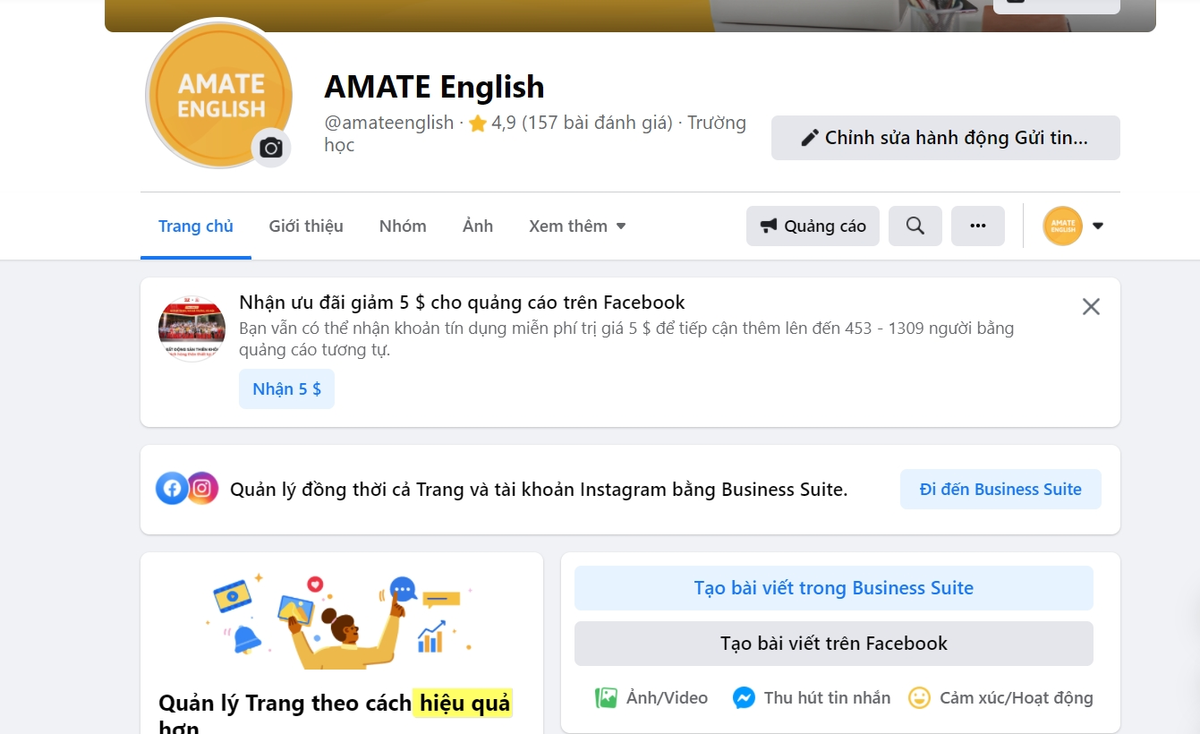Screen dimensions: 1200x734
Task: Click the ad thumbnail in the discount banner
Action: [x=192, y=328]
